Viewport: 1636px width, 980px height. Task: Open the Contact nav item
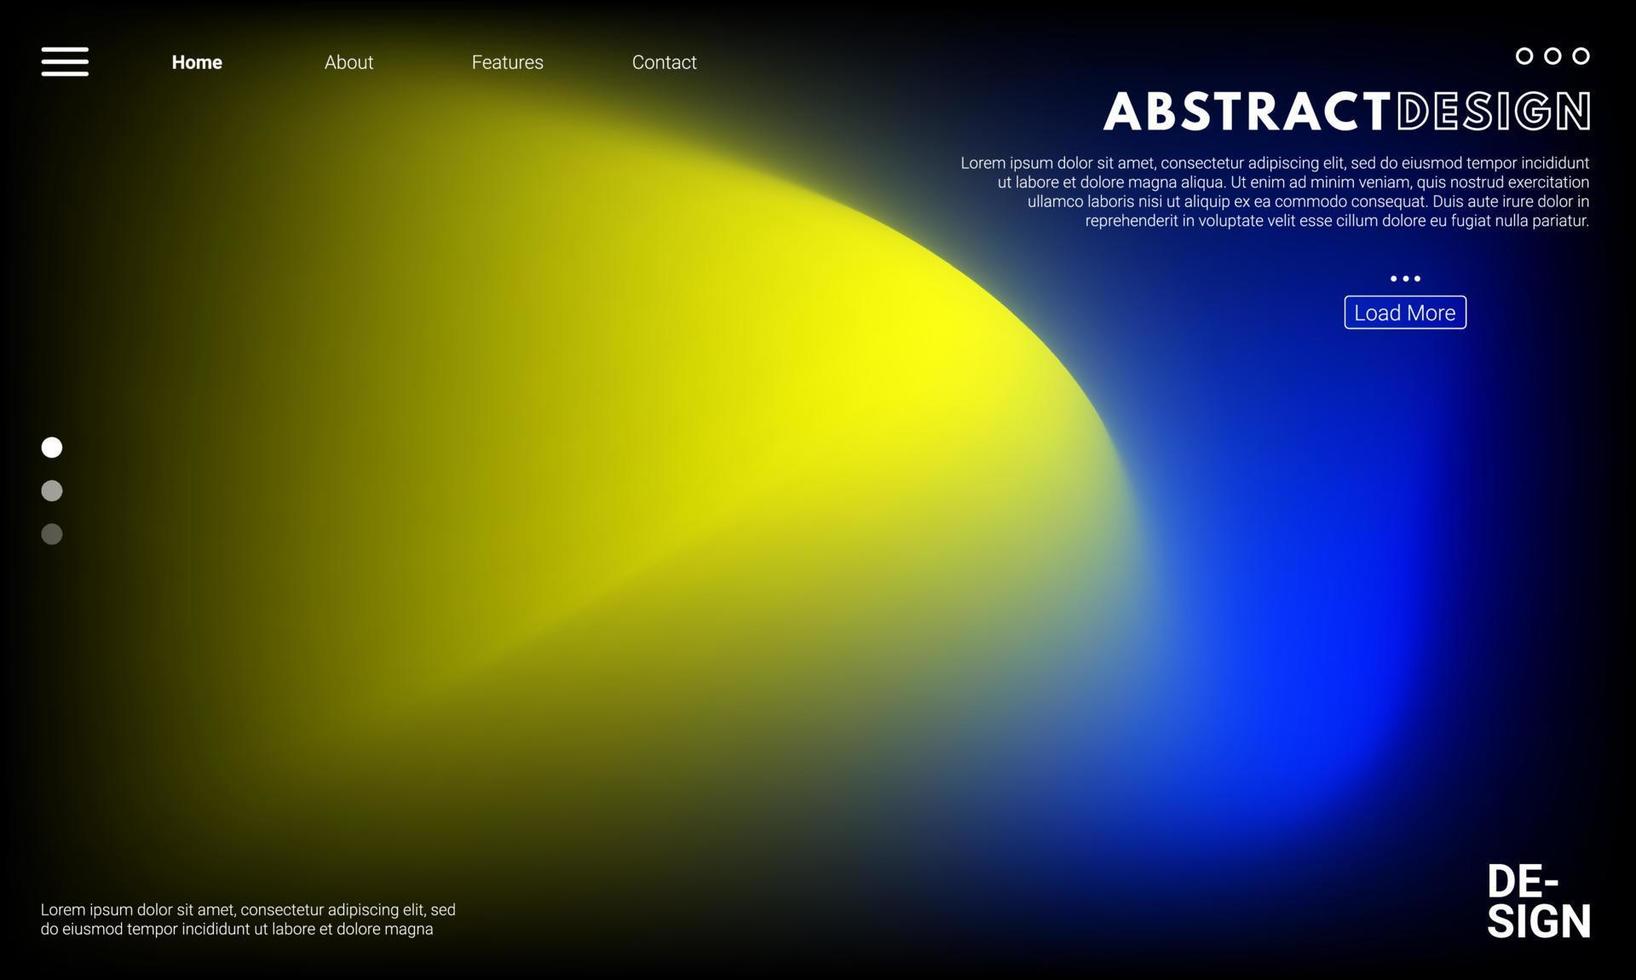pyautogui.click(x=664, y=62)
